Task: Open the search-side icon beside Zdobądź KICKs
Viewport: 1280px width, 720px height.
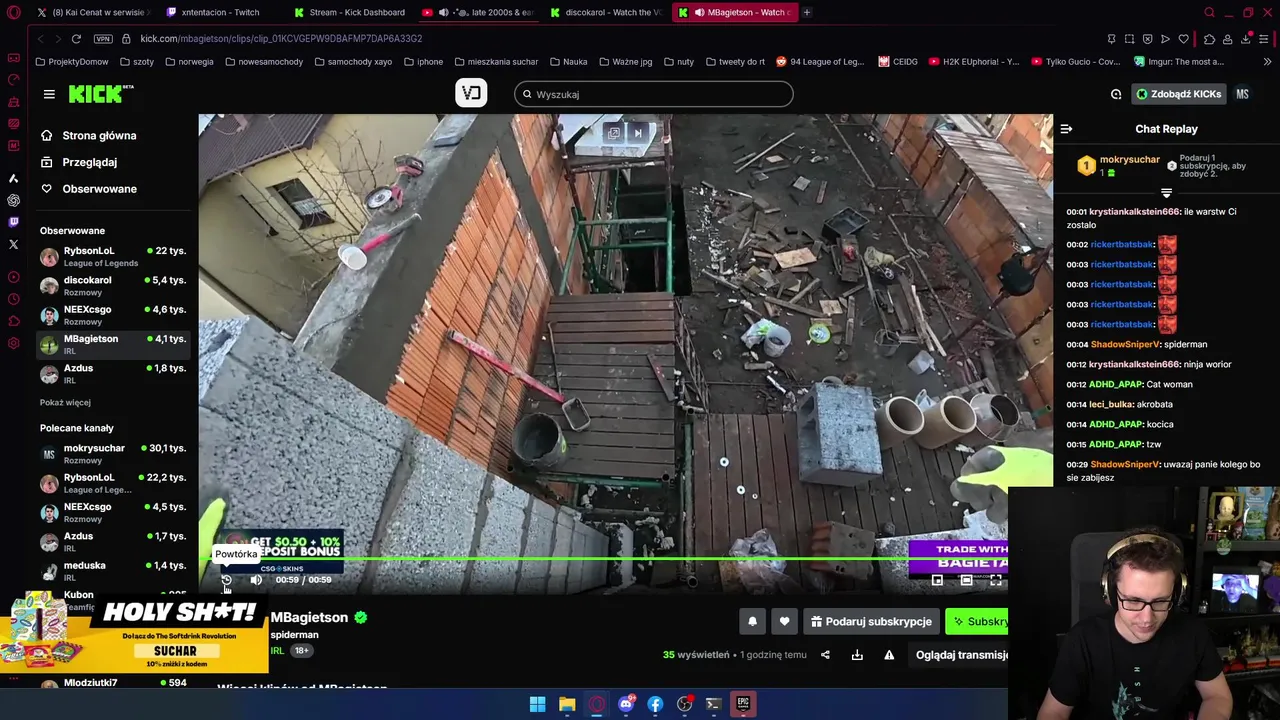Action: pos(1116,94)
